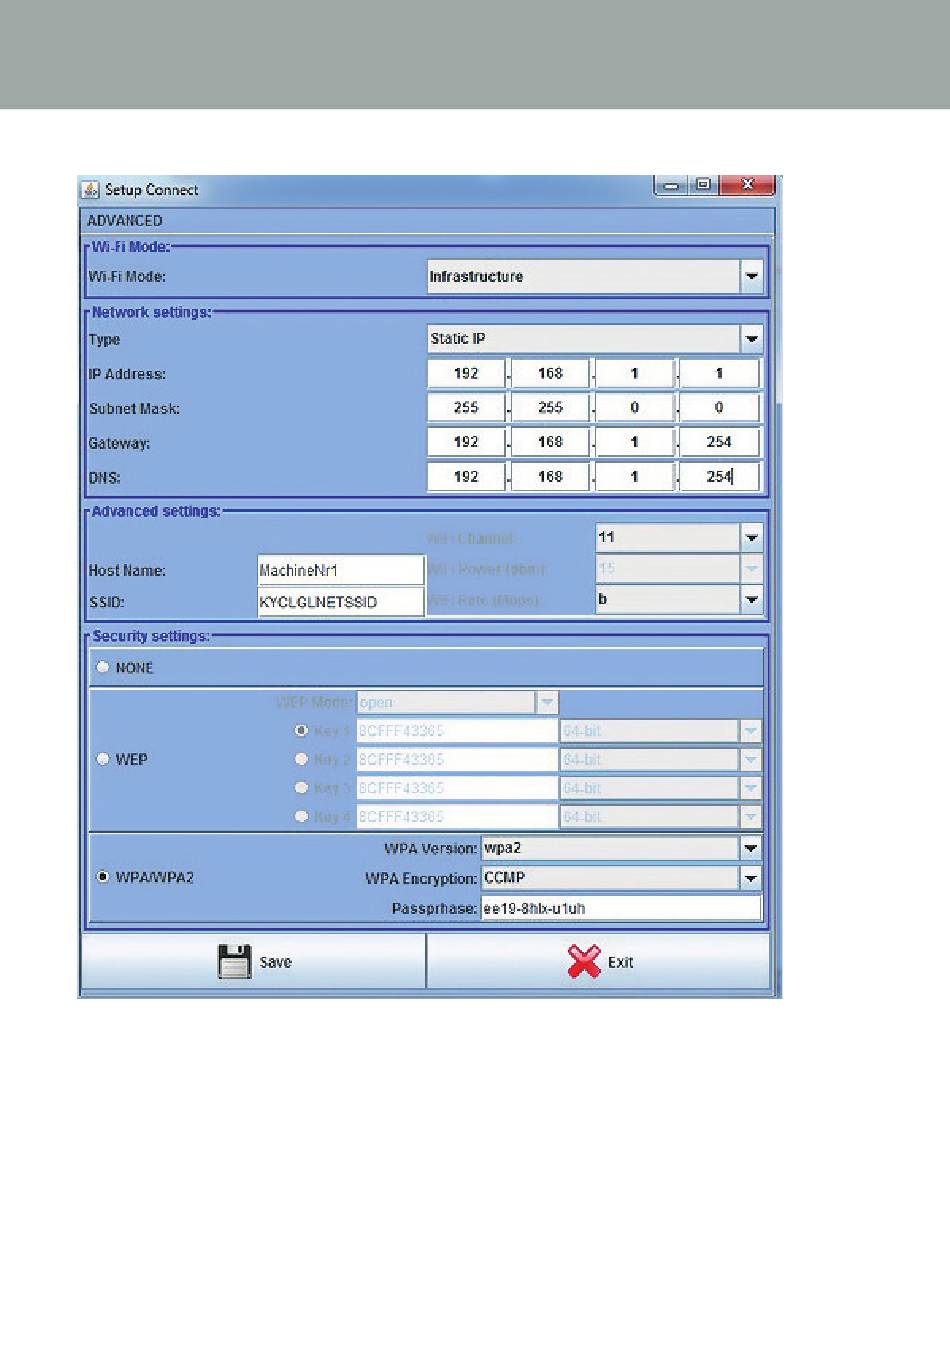Choose WEP Key 3 radio button
The height and width of the screenshot is (1348, 950).
pos(301,788)
